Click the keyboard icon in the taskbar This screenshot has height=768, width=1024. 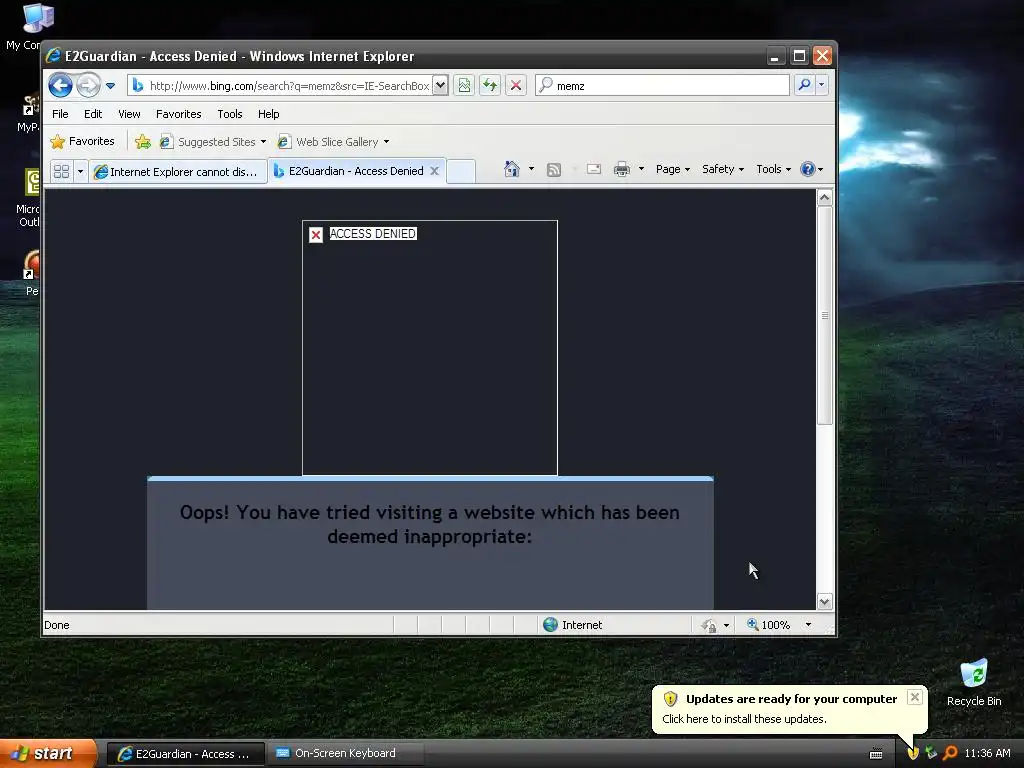876,754
